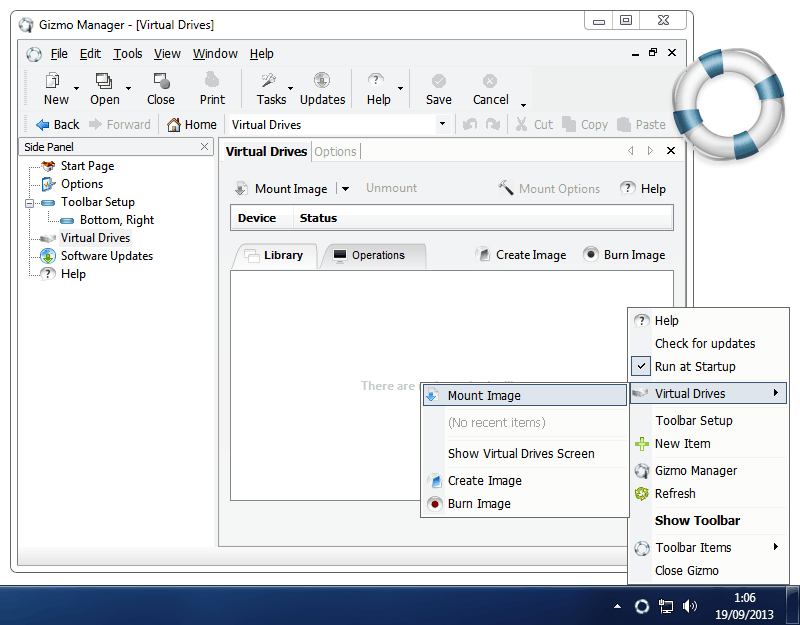Click the Unmount button
Screen dimensions: 800x625
pos(391,188)
